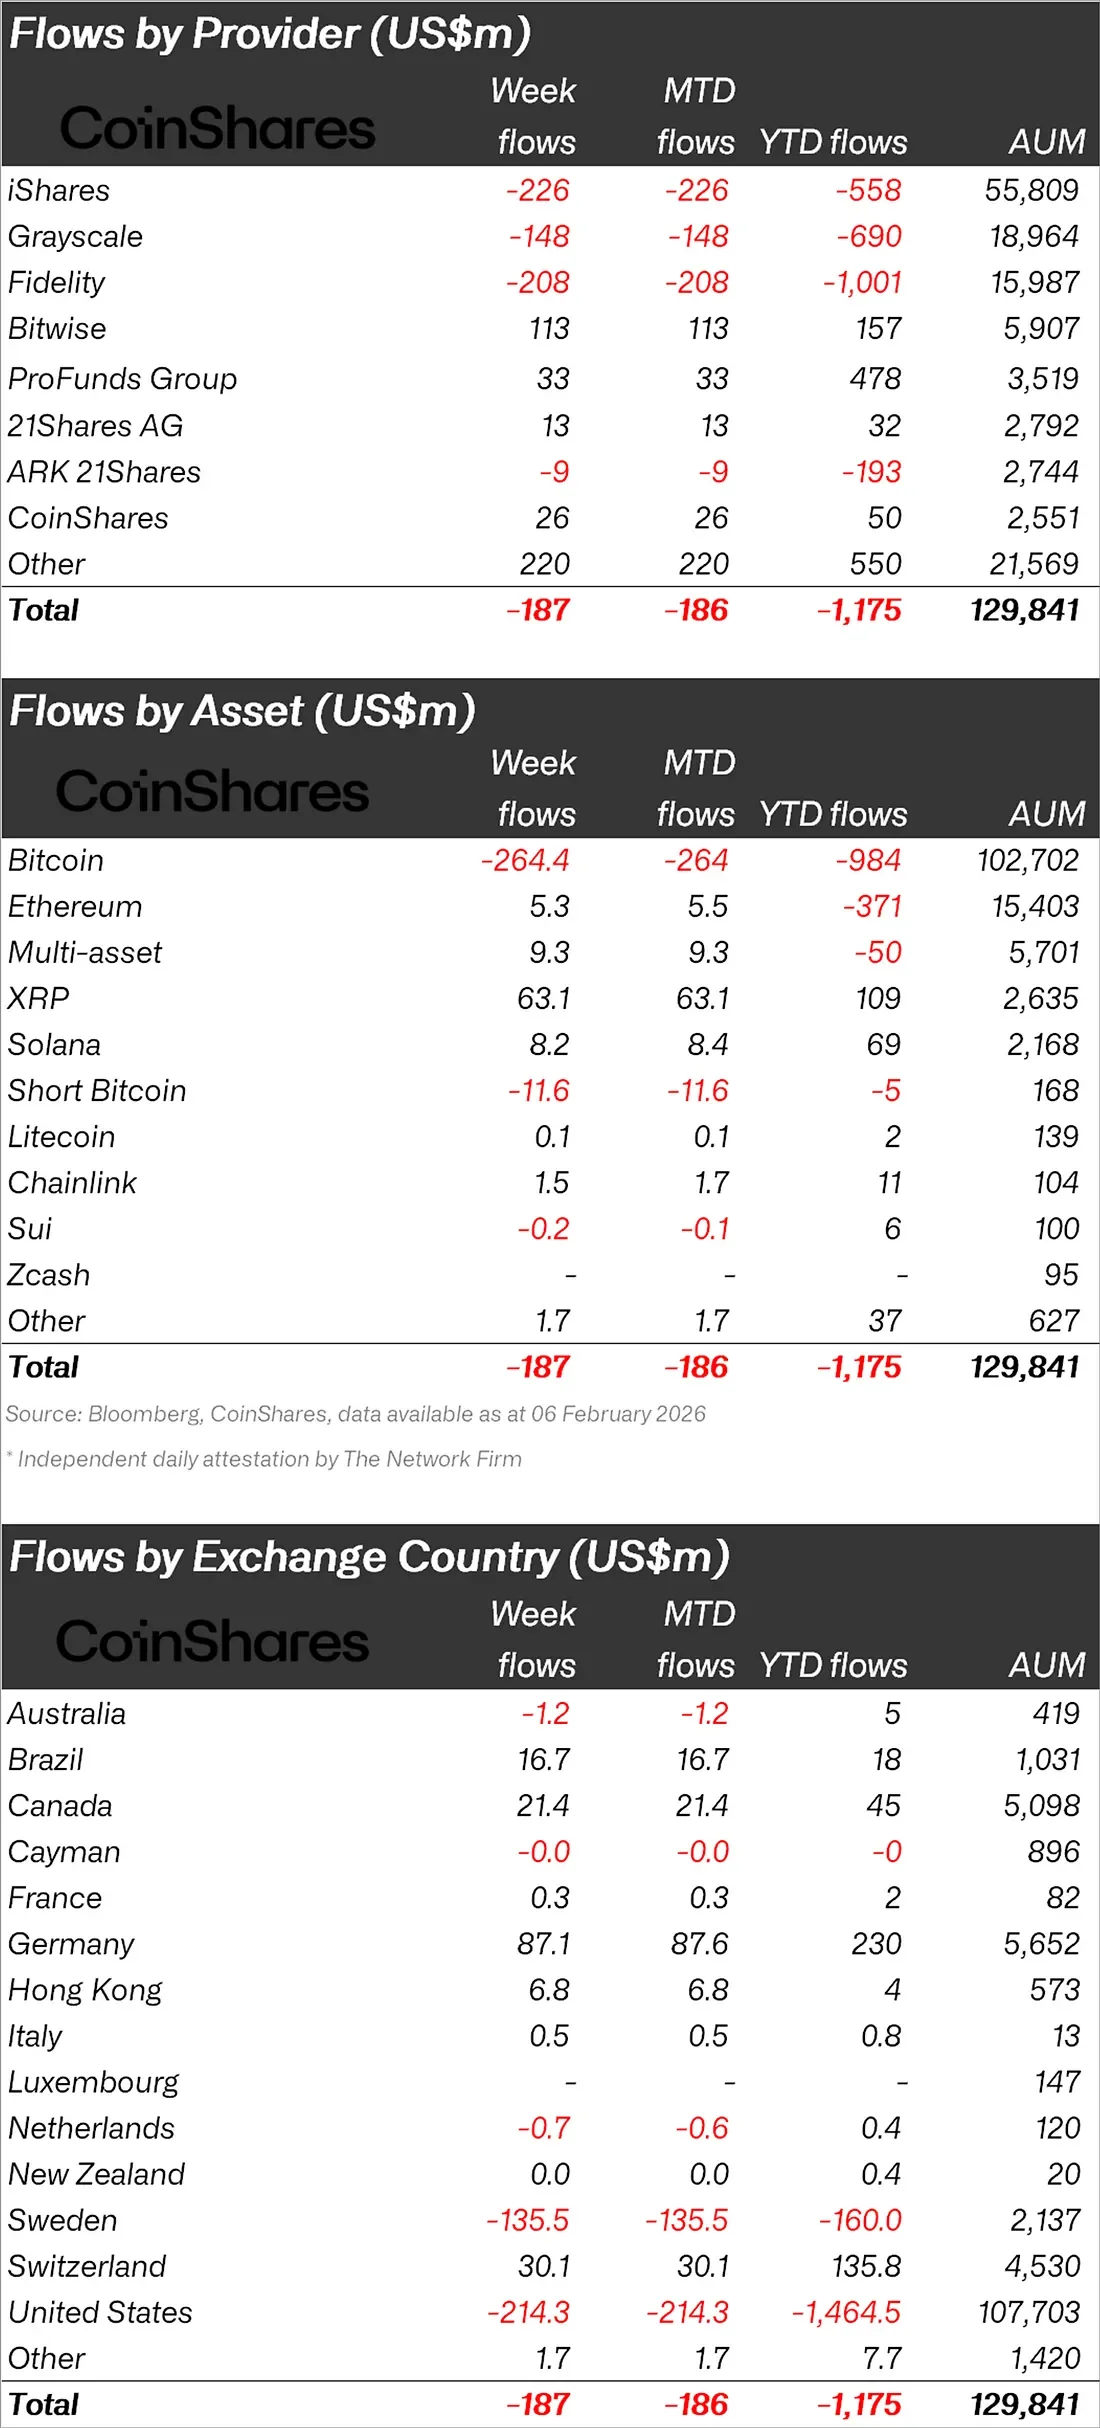Click the CoinShares logo in Provider table header
Viewport: 1100px width, 2428px height.
[x=217, y=129]
